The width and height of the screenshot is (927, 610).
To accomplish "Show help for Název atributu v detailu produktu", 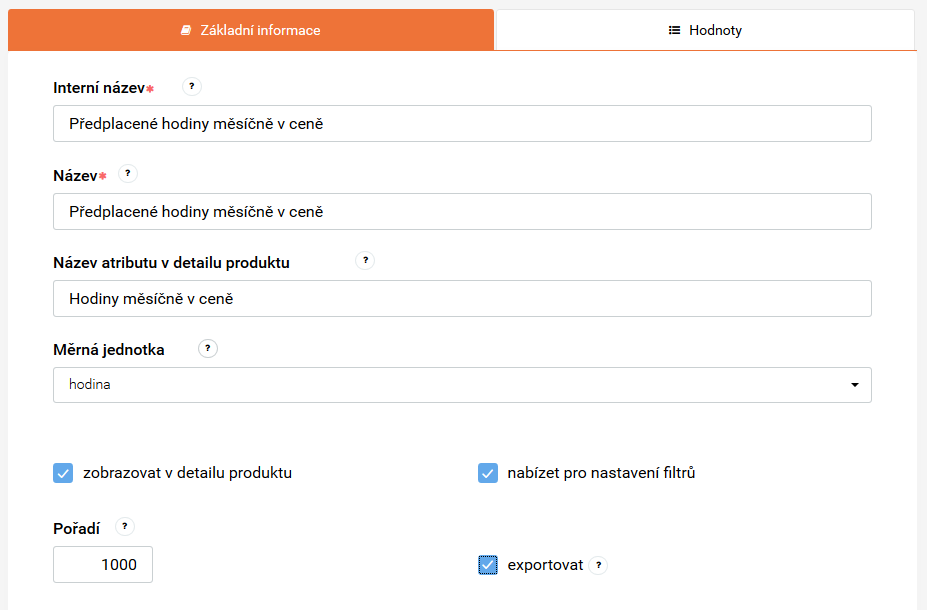I will (365, 261).
